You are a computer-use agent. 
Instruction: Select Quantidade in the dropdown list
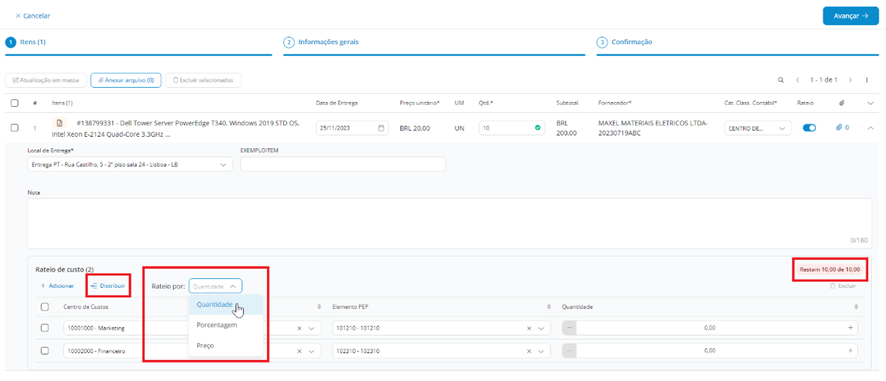click(x=226, y=304)
